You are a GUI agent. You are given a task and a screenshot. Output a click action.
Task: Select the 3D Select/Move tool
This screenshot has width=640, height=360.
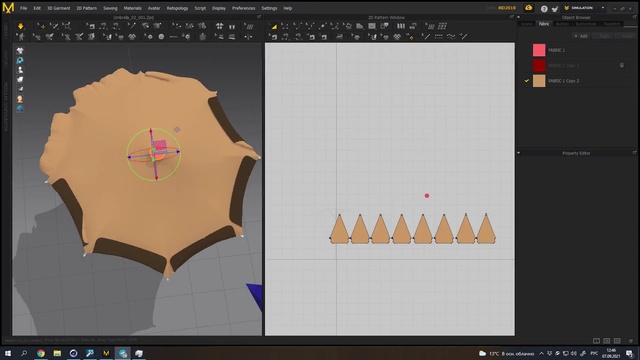pos(42,26)
